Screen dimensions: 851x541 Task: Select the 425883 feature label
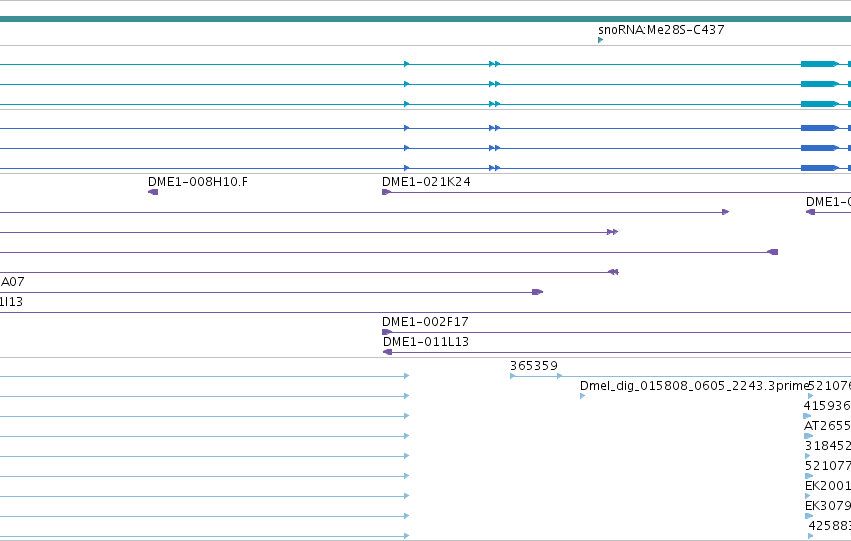[x=829, y=526]
